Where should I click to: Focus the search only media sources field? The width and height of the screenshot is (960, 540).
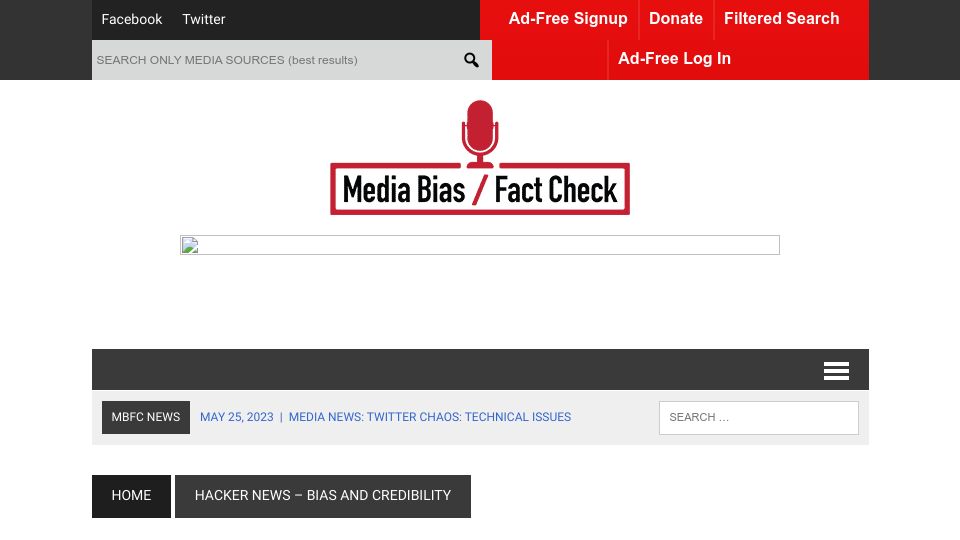(x=272, y=60)
